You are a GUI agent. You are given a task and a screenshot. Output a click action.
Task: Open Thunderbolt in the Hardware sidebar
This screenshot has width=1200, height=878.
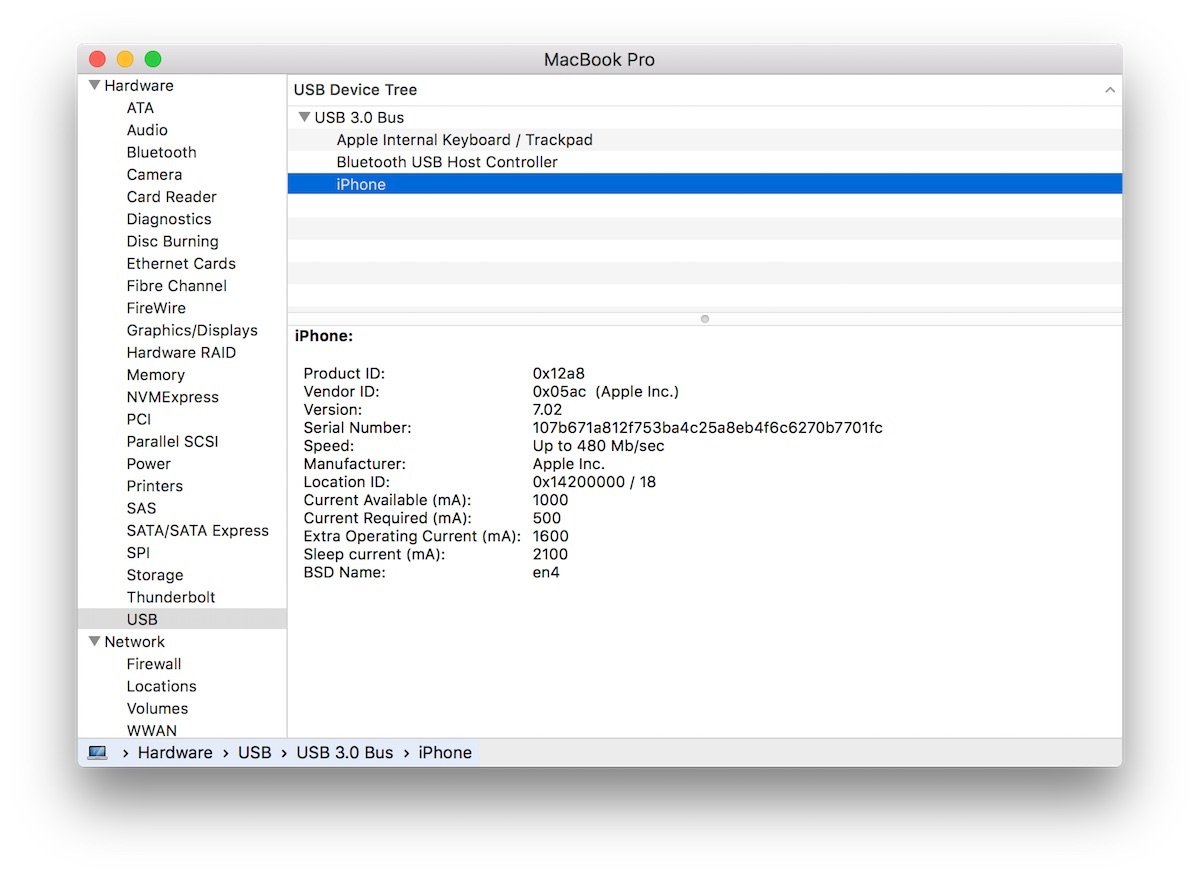pos(171,597)
